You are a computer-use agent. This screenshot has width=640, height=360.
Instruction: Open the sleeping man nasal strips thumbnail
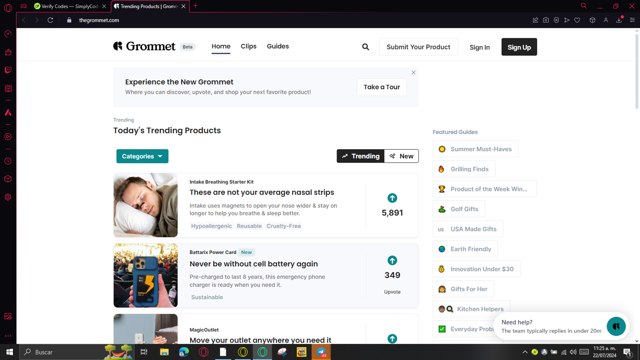pos(146,205)
